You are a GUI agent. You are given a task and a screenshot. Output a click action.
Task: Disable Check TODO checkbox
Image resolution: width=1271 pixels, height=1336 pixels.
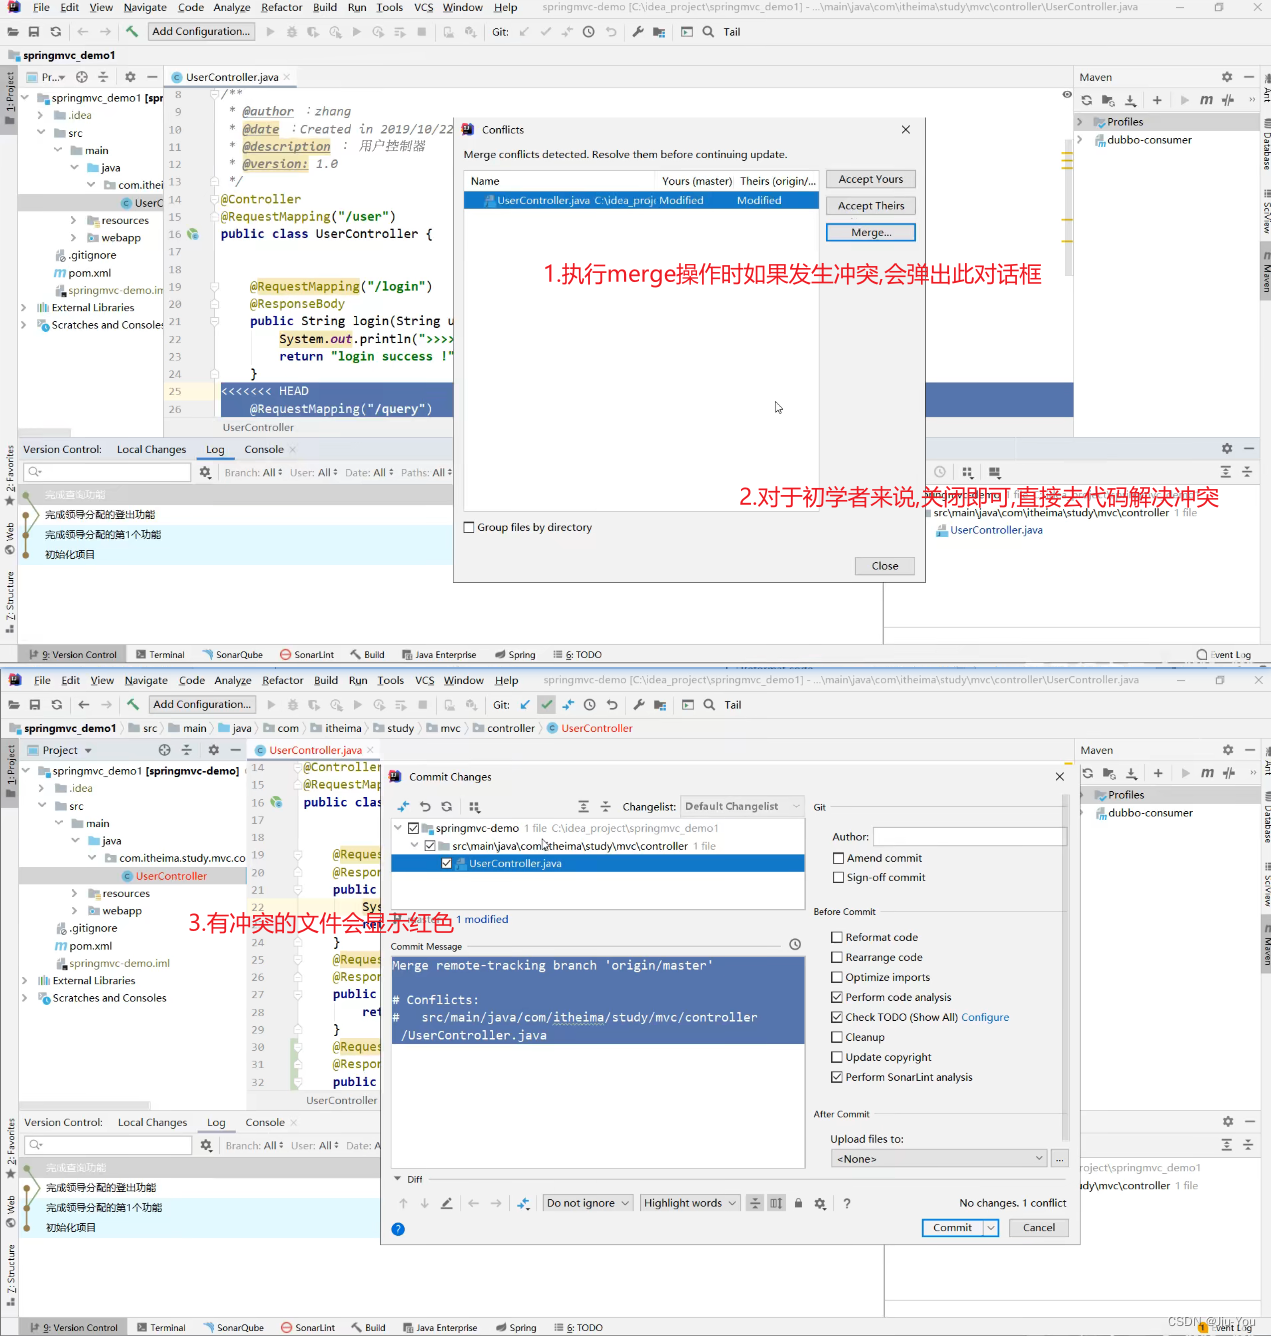tap(837, 1017)
